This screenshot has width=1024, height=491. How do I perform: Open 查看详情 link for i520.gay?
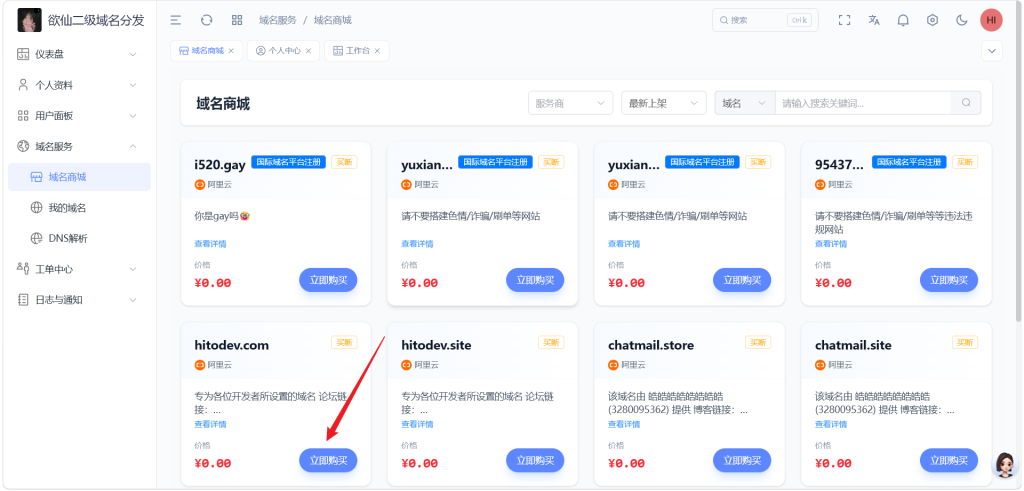coord(210,243)
